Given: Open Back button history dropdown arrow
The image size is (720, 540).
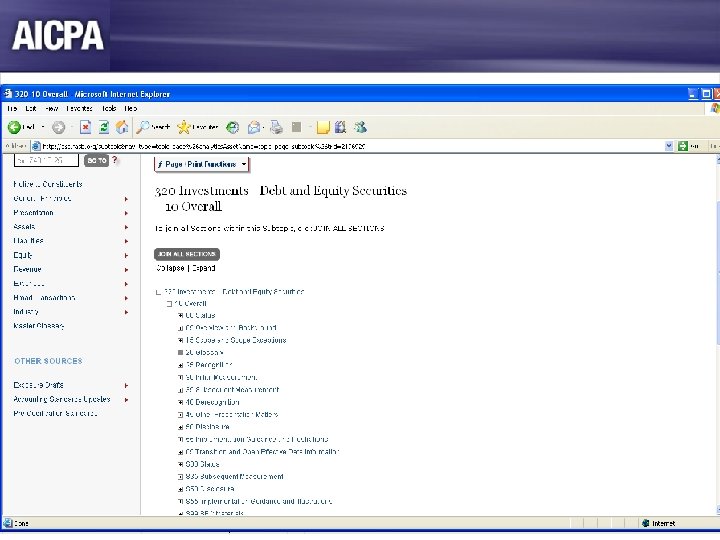Looking at the screenshot, I should tap(43, 127).
